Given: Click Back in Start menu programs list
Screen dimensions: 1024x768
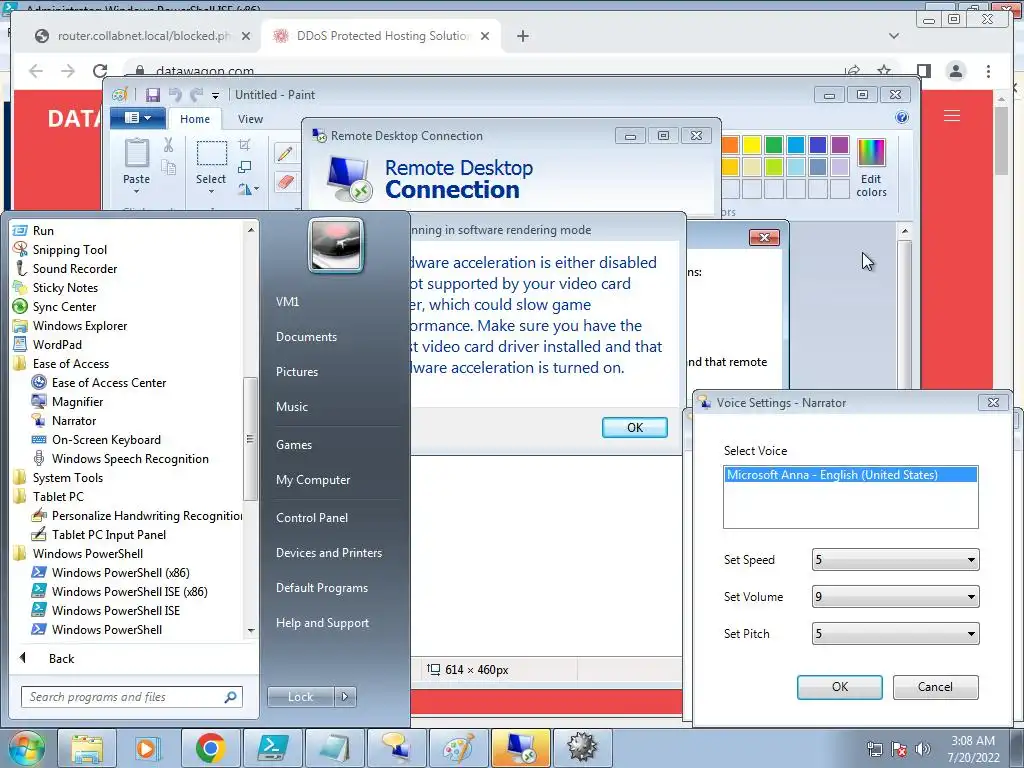Looking at the screenshot, I should [61, 658].
